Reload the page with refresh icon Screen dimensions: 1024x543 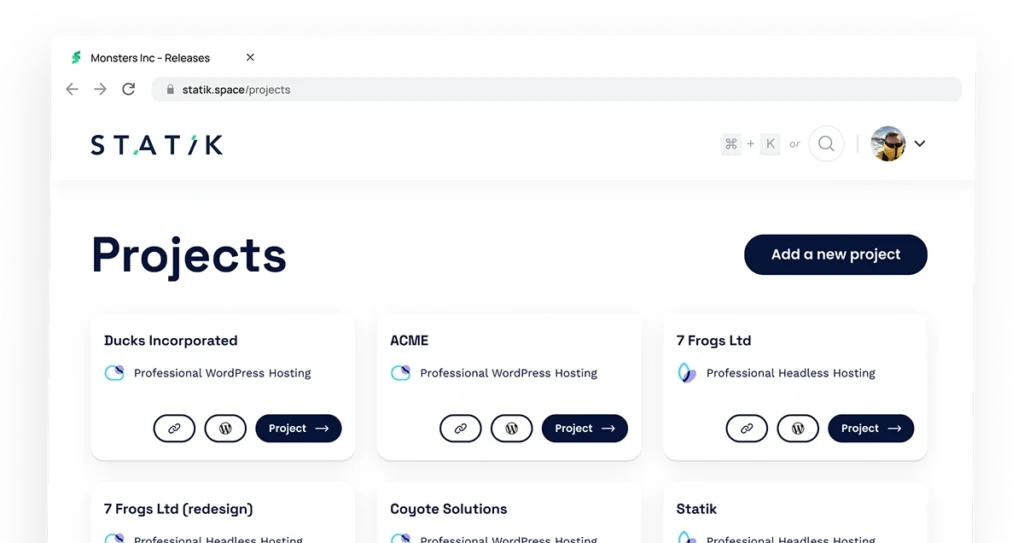click(129, 89)
